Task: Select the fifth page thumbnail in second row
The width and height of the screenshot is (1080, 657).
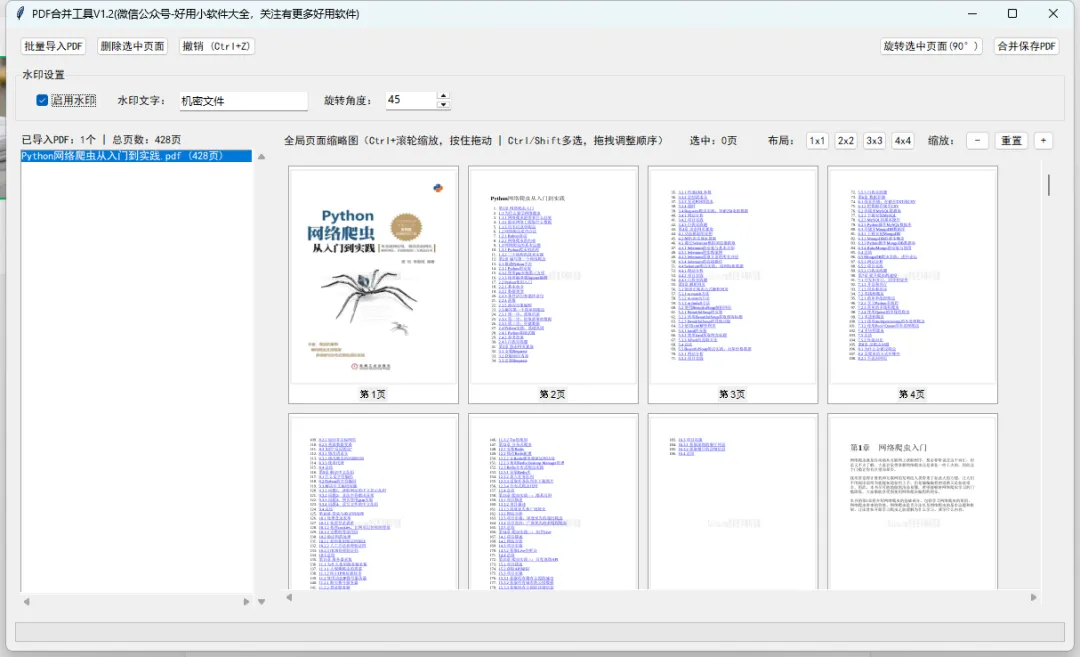Action: pyautogui.click(x=373, y=501)
